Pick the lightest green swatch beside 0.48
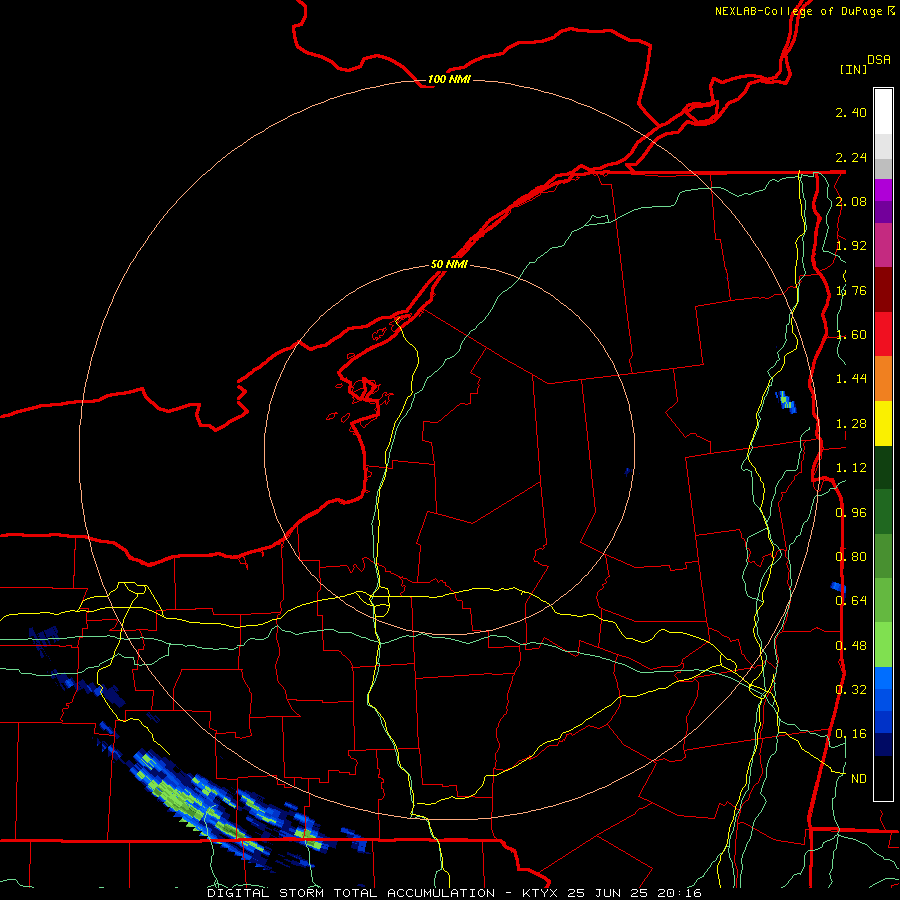This screenshot has width=900, height=900. 883,645
